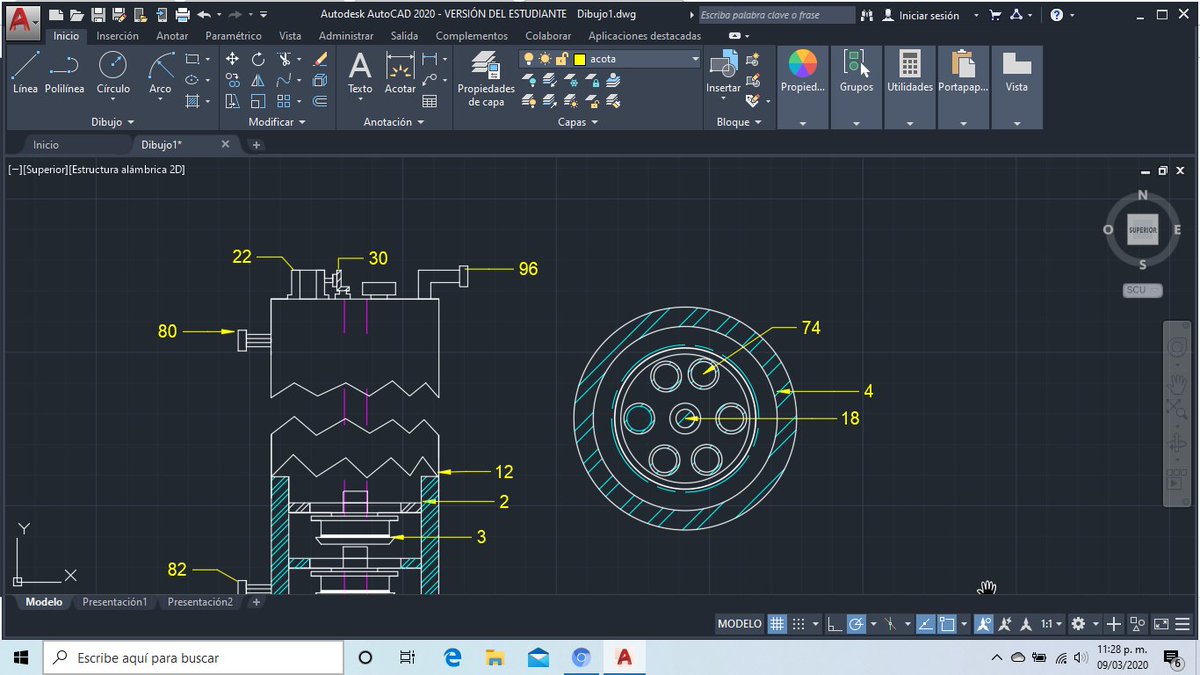Open the Iniciar sesión dropdown arrow
This screenshot has width=1200, height=675.
[975, 16]
